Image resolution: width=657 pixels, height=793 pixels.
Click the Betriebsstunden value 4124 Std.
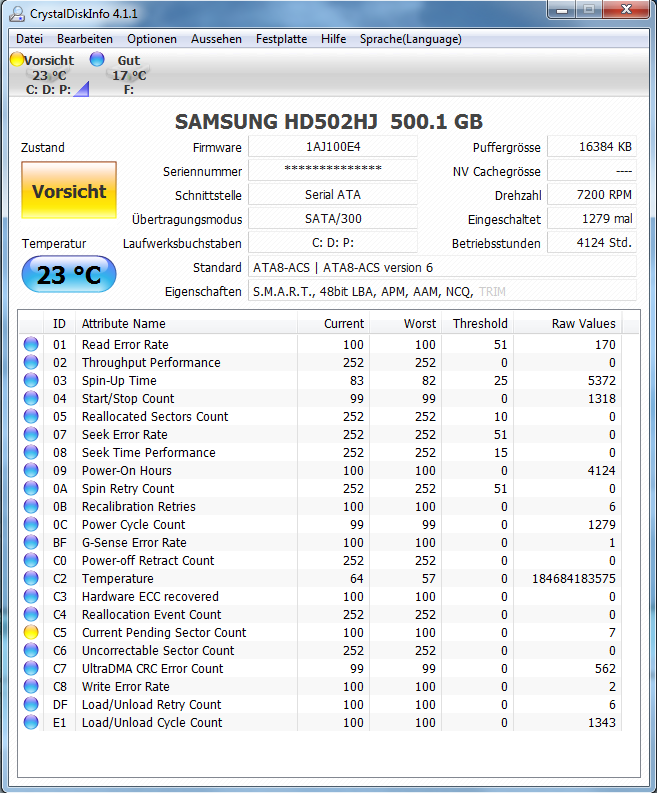pyautogui.click(x=592, y=243)
